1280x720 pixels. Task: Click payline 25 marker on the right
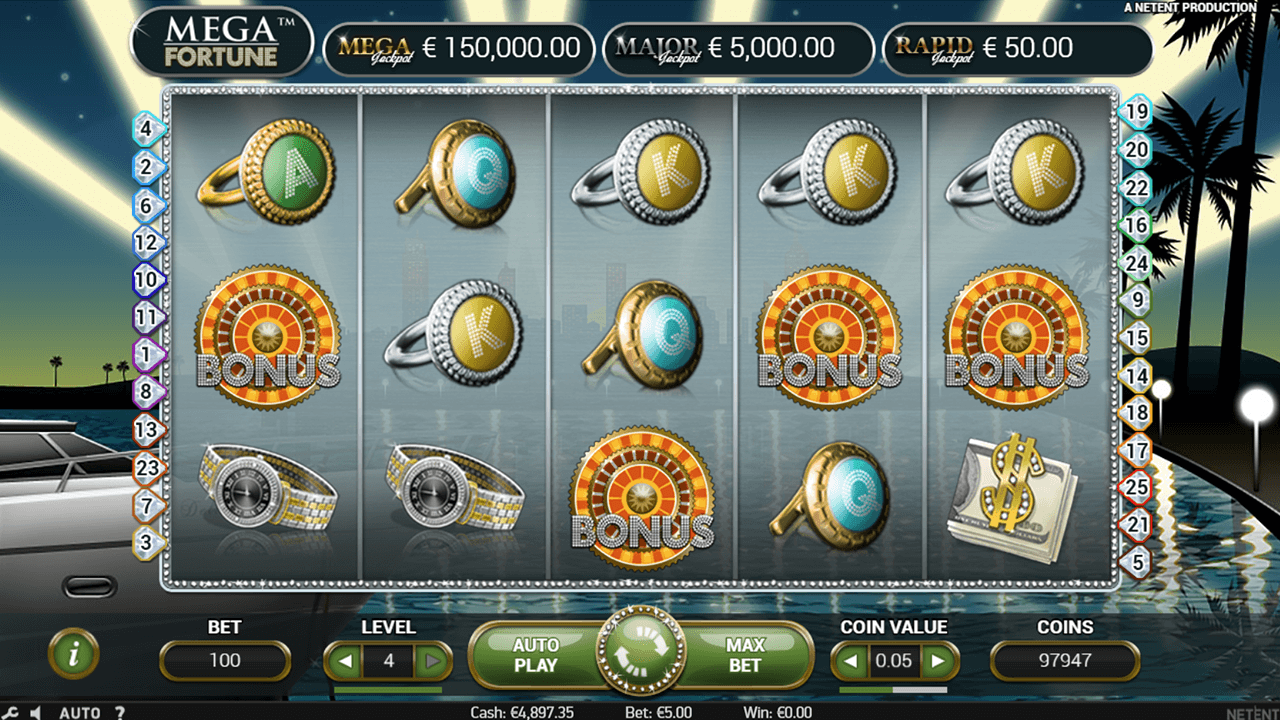1137,488
